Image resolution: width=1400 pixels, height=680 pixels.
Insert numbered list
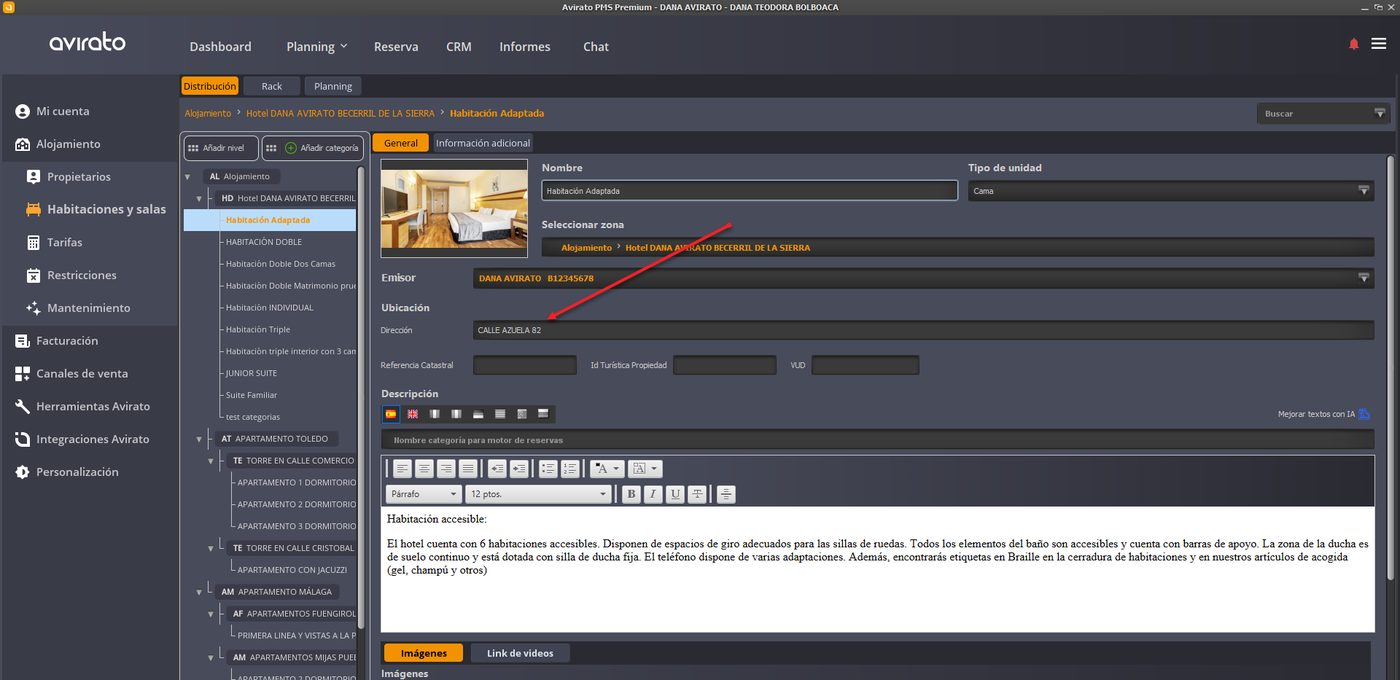pyautogui.click(x=570, y=468)
